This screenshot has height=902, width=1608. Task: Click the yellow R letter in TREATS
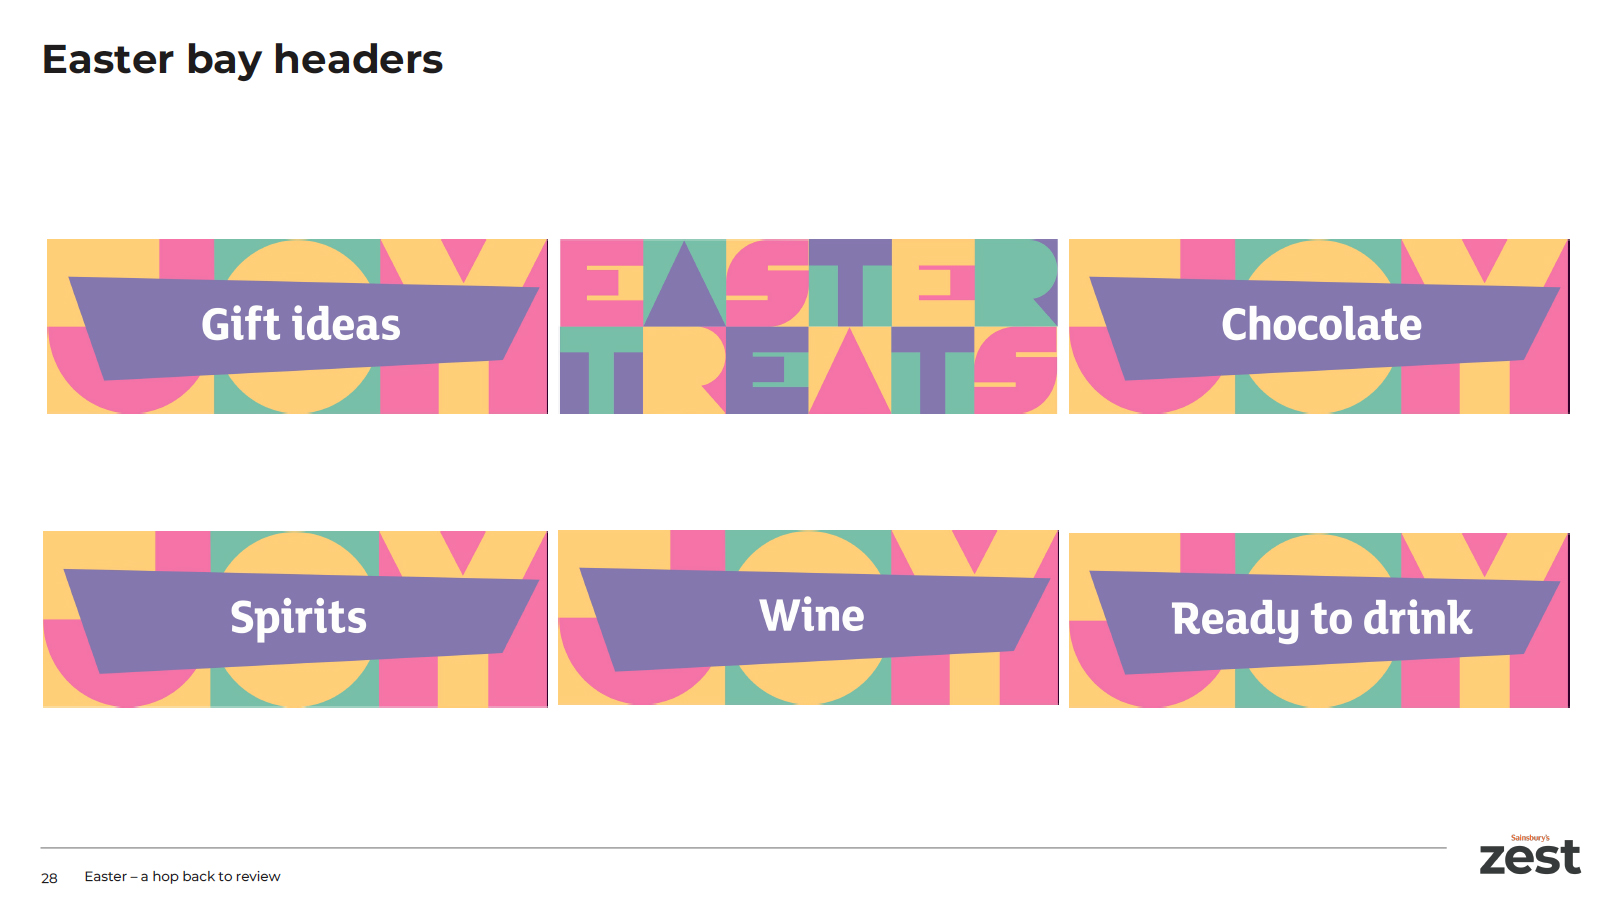pos(680,365)
